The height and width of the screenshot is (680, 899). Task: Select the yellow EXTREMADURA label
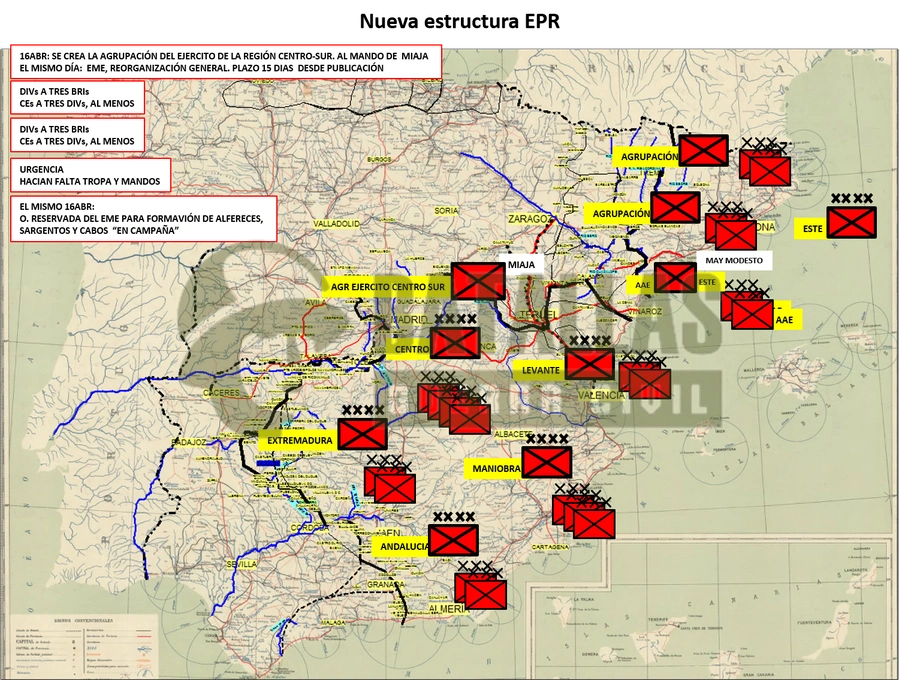[x=299, y=440]
